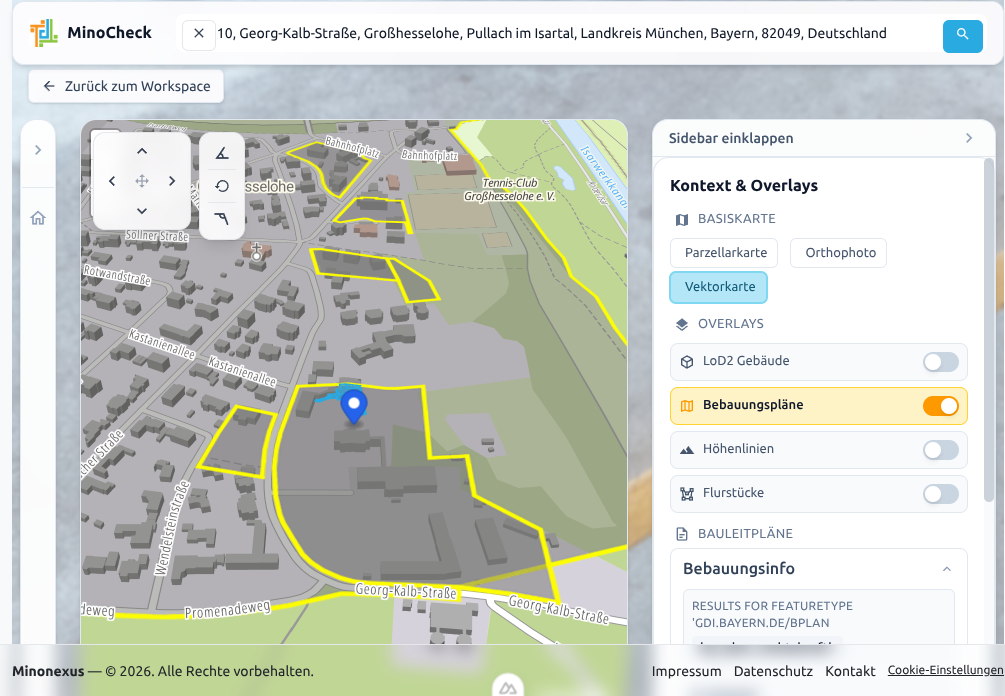Image resolution: width=1005 pixels, height=696 pixels.
Task: Open the Datenschutz link in the footer
Action: pos(772,671)
